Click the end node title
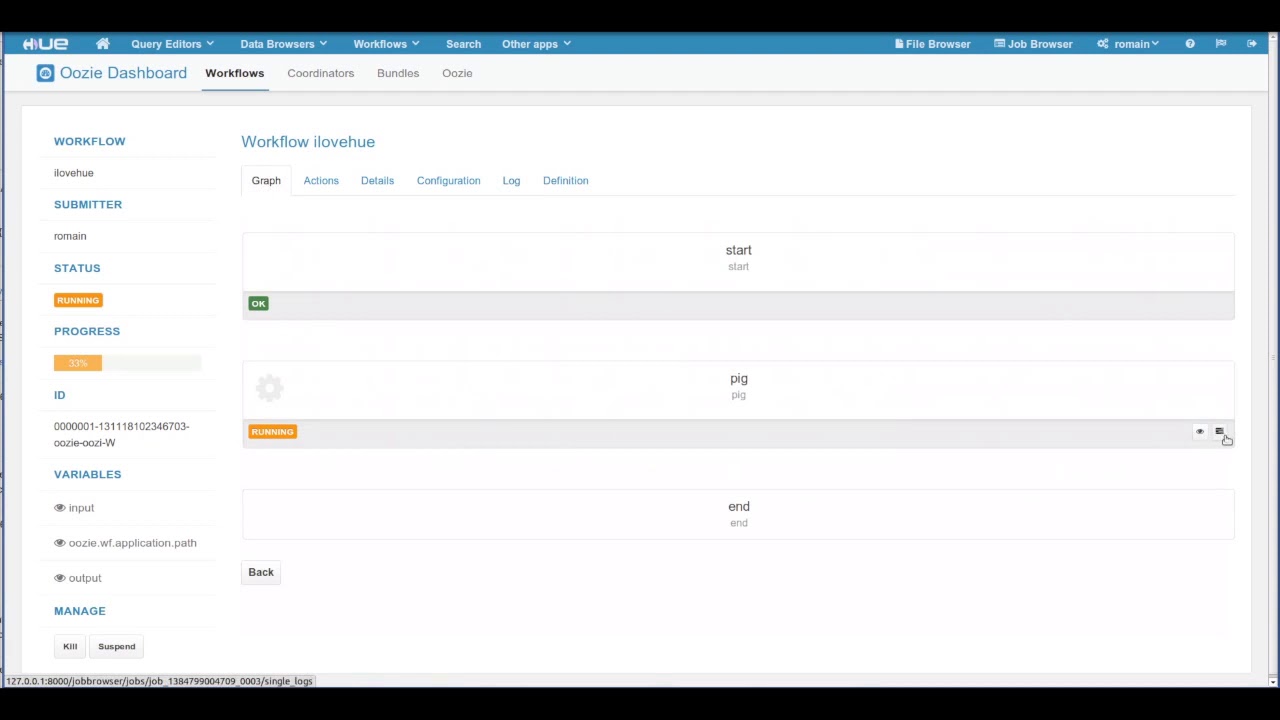1280x720 pixels. coord(738,506)
